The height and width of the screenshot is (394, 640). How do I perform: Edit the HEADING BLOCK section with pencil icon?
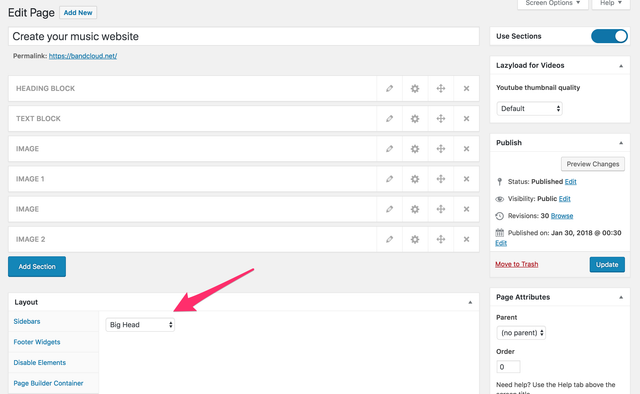[x=389, y=89]
